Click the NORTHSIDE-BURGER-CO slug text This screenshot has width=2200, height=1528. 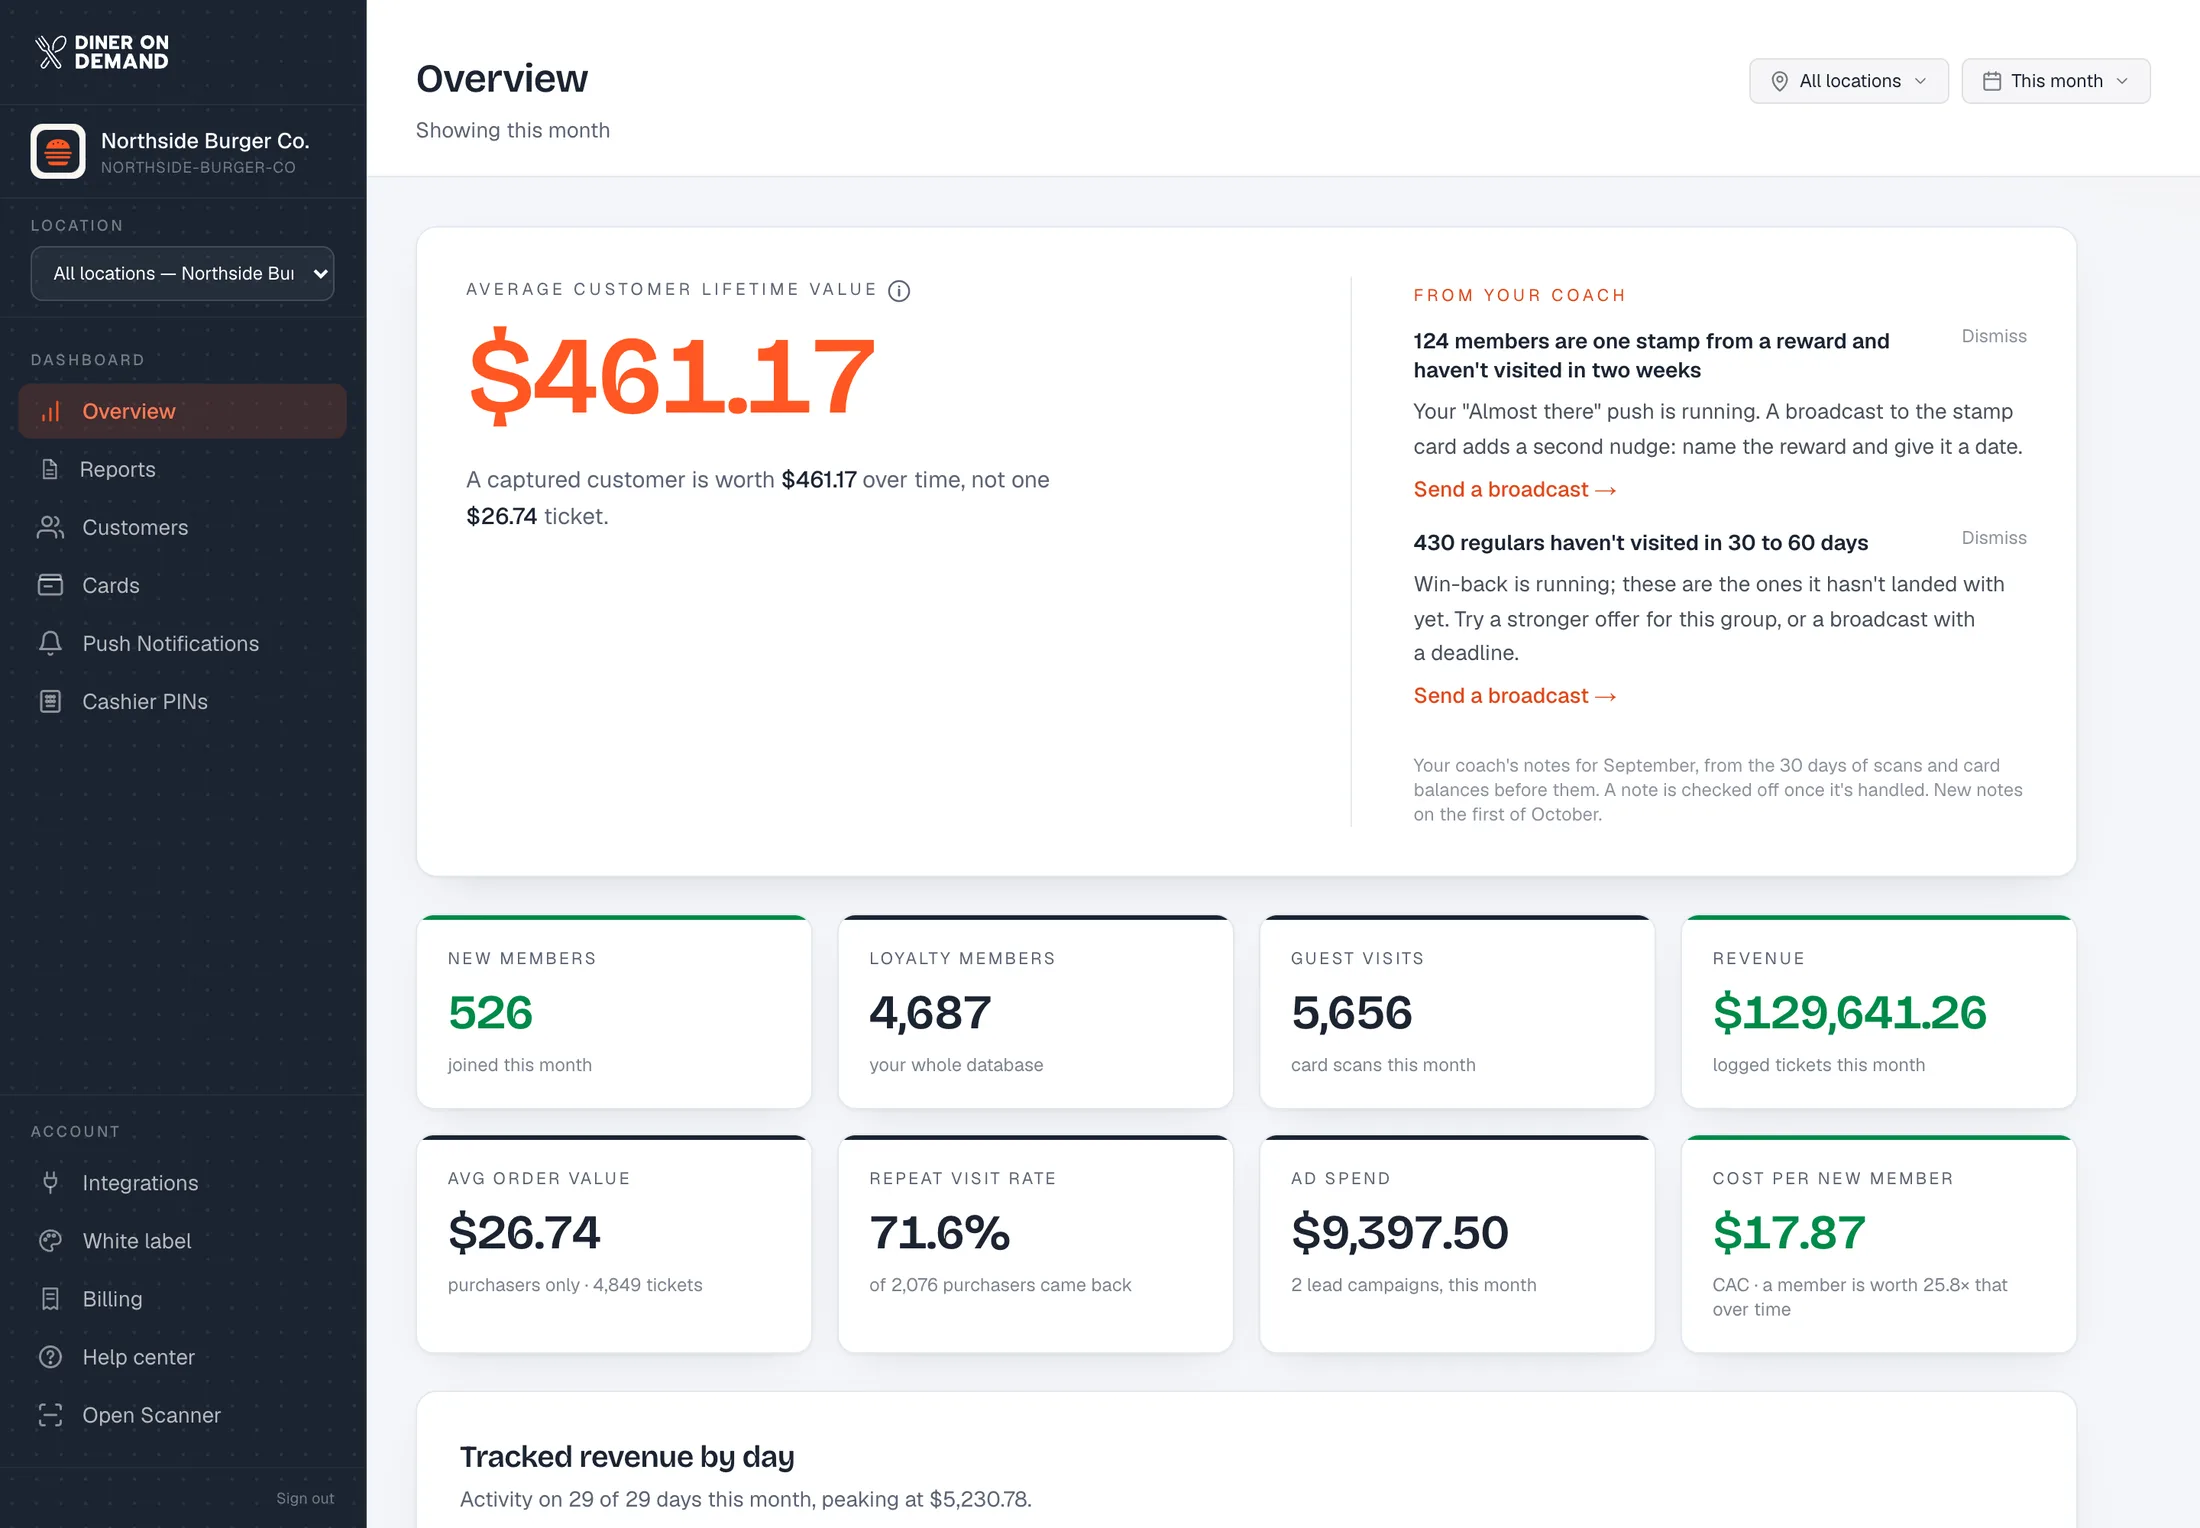pos(198,167)
